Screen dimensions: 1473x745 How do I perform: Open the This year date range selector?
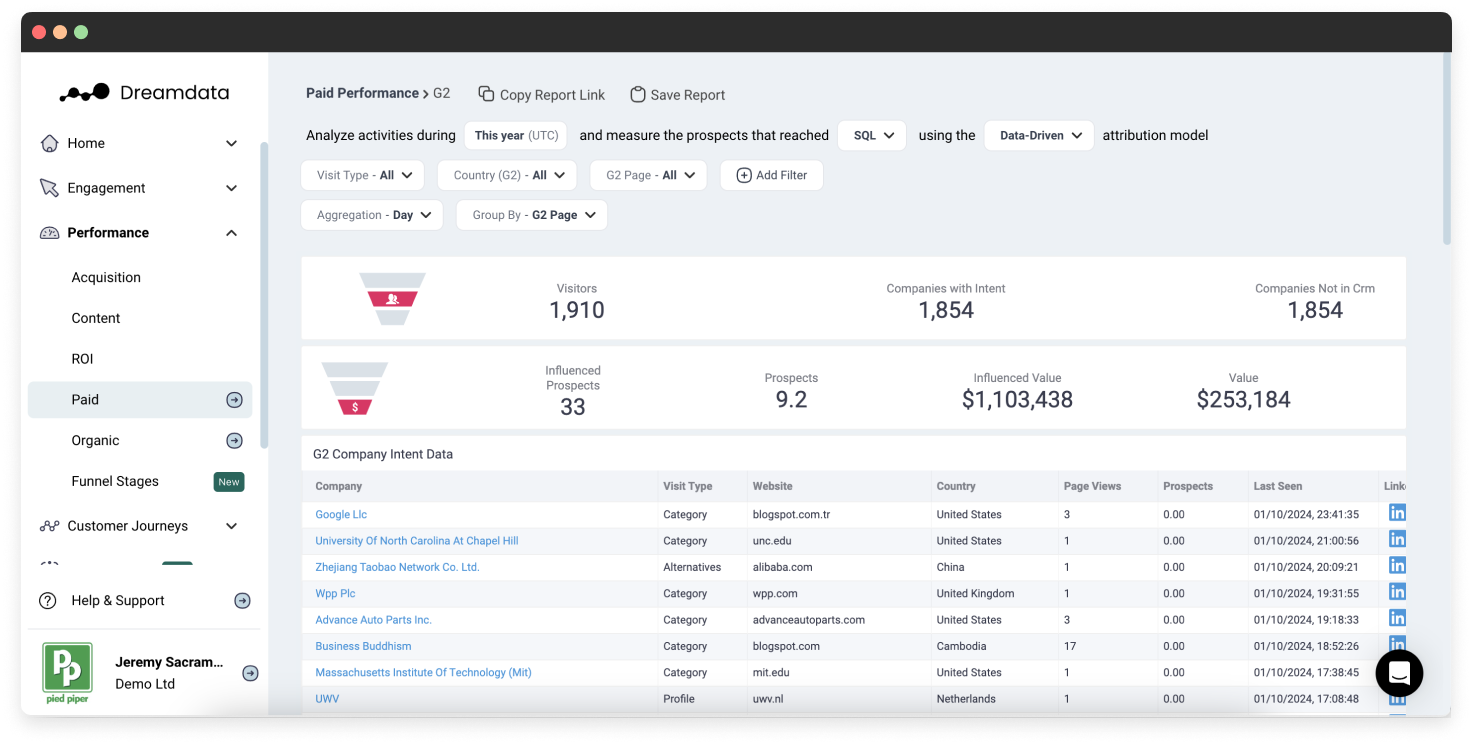point(515,135)
